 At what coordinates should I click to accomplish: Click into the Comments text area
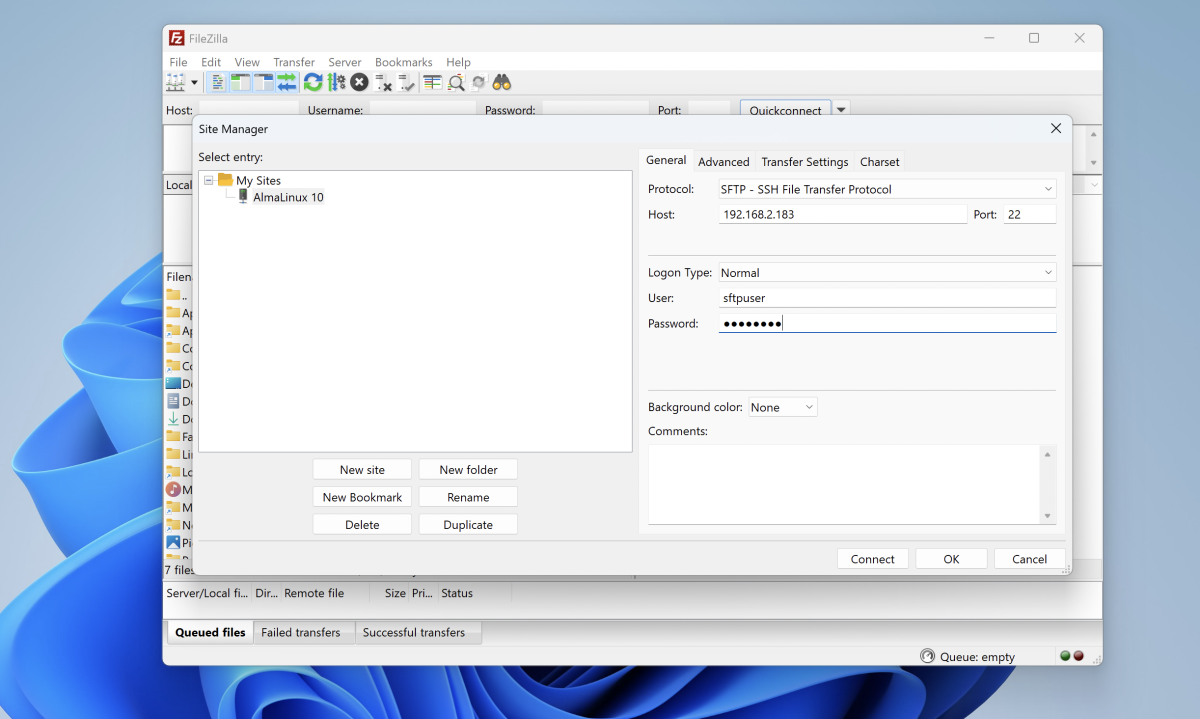tap(844, 484)
